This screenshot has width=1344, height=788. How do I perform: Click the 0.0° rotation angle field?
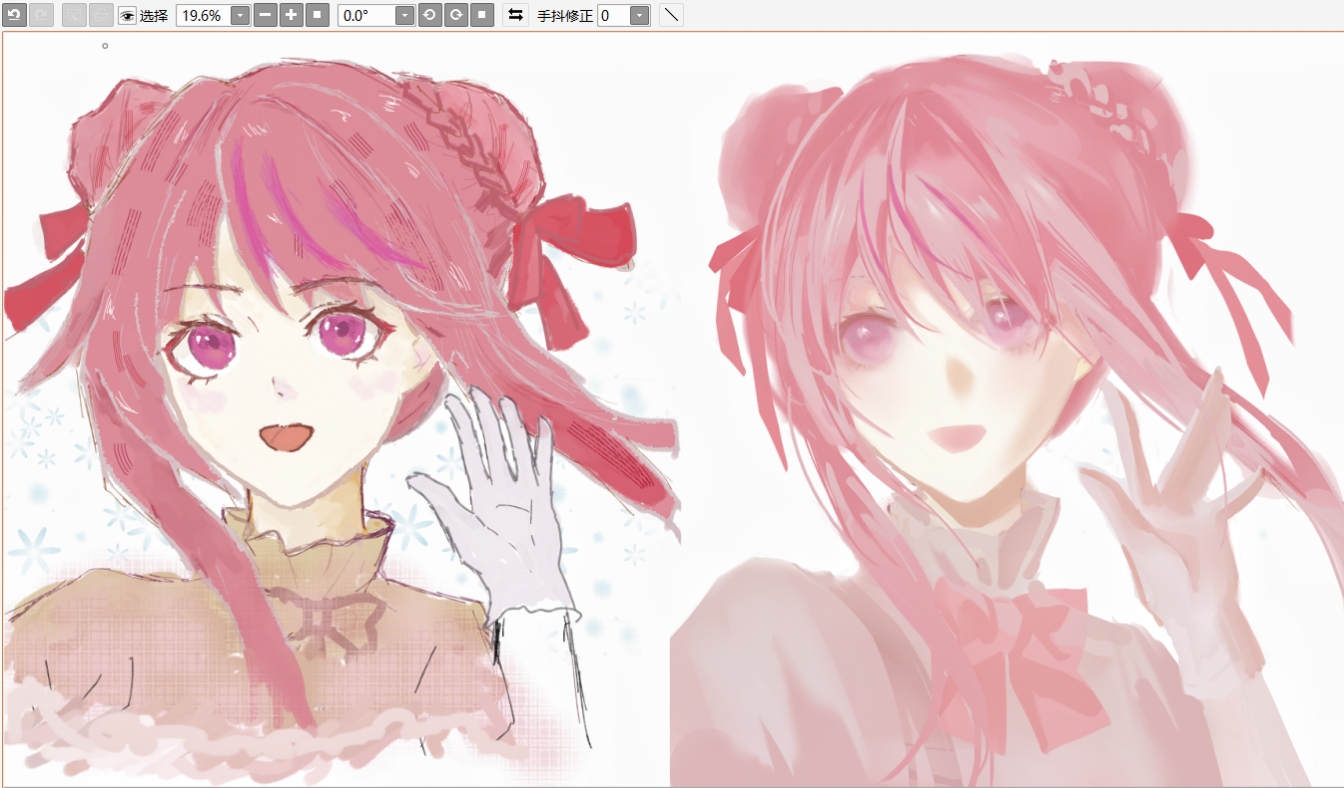click(366, 16)
